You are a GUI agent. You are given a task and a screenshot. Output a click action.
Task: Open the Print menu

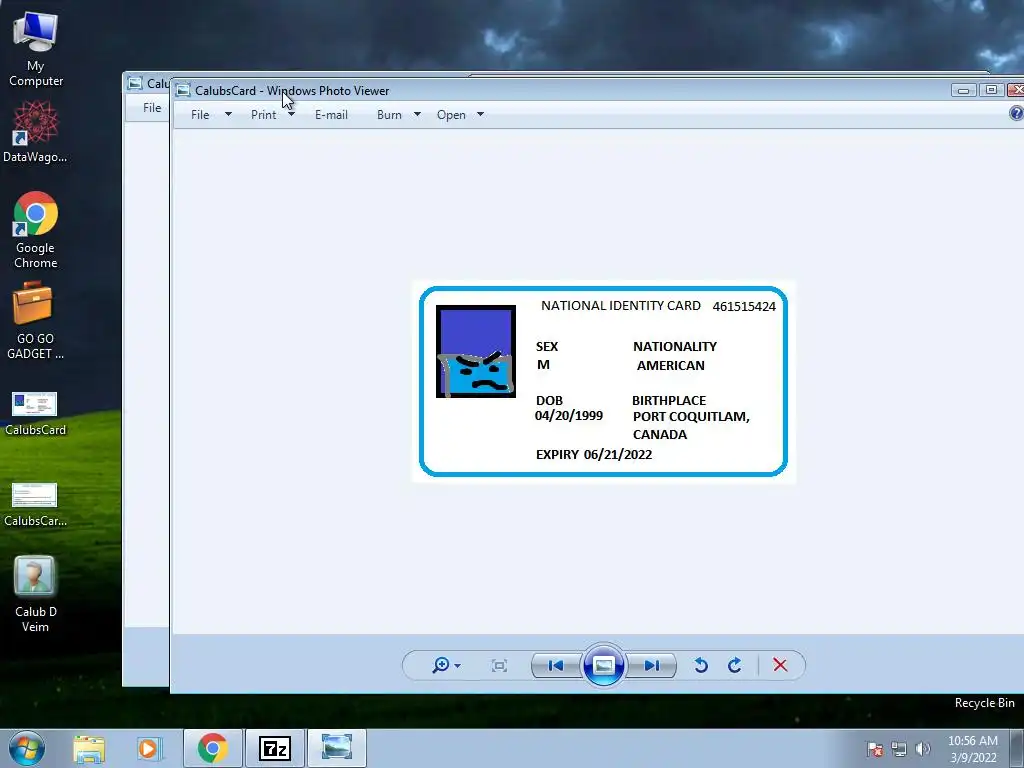tap(263, 115)
